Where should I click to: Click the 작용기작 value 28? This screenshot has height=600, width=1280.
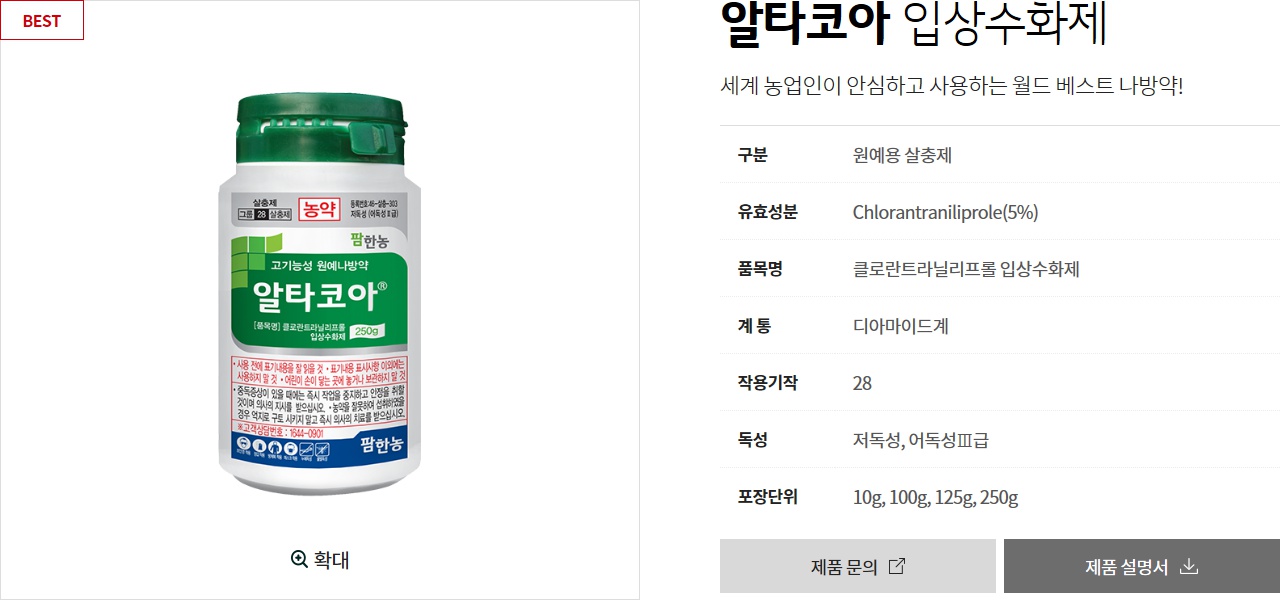(862, 383)
